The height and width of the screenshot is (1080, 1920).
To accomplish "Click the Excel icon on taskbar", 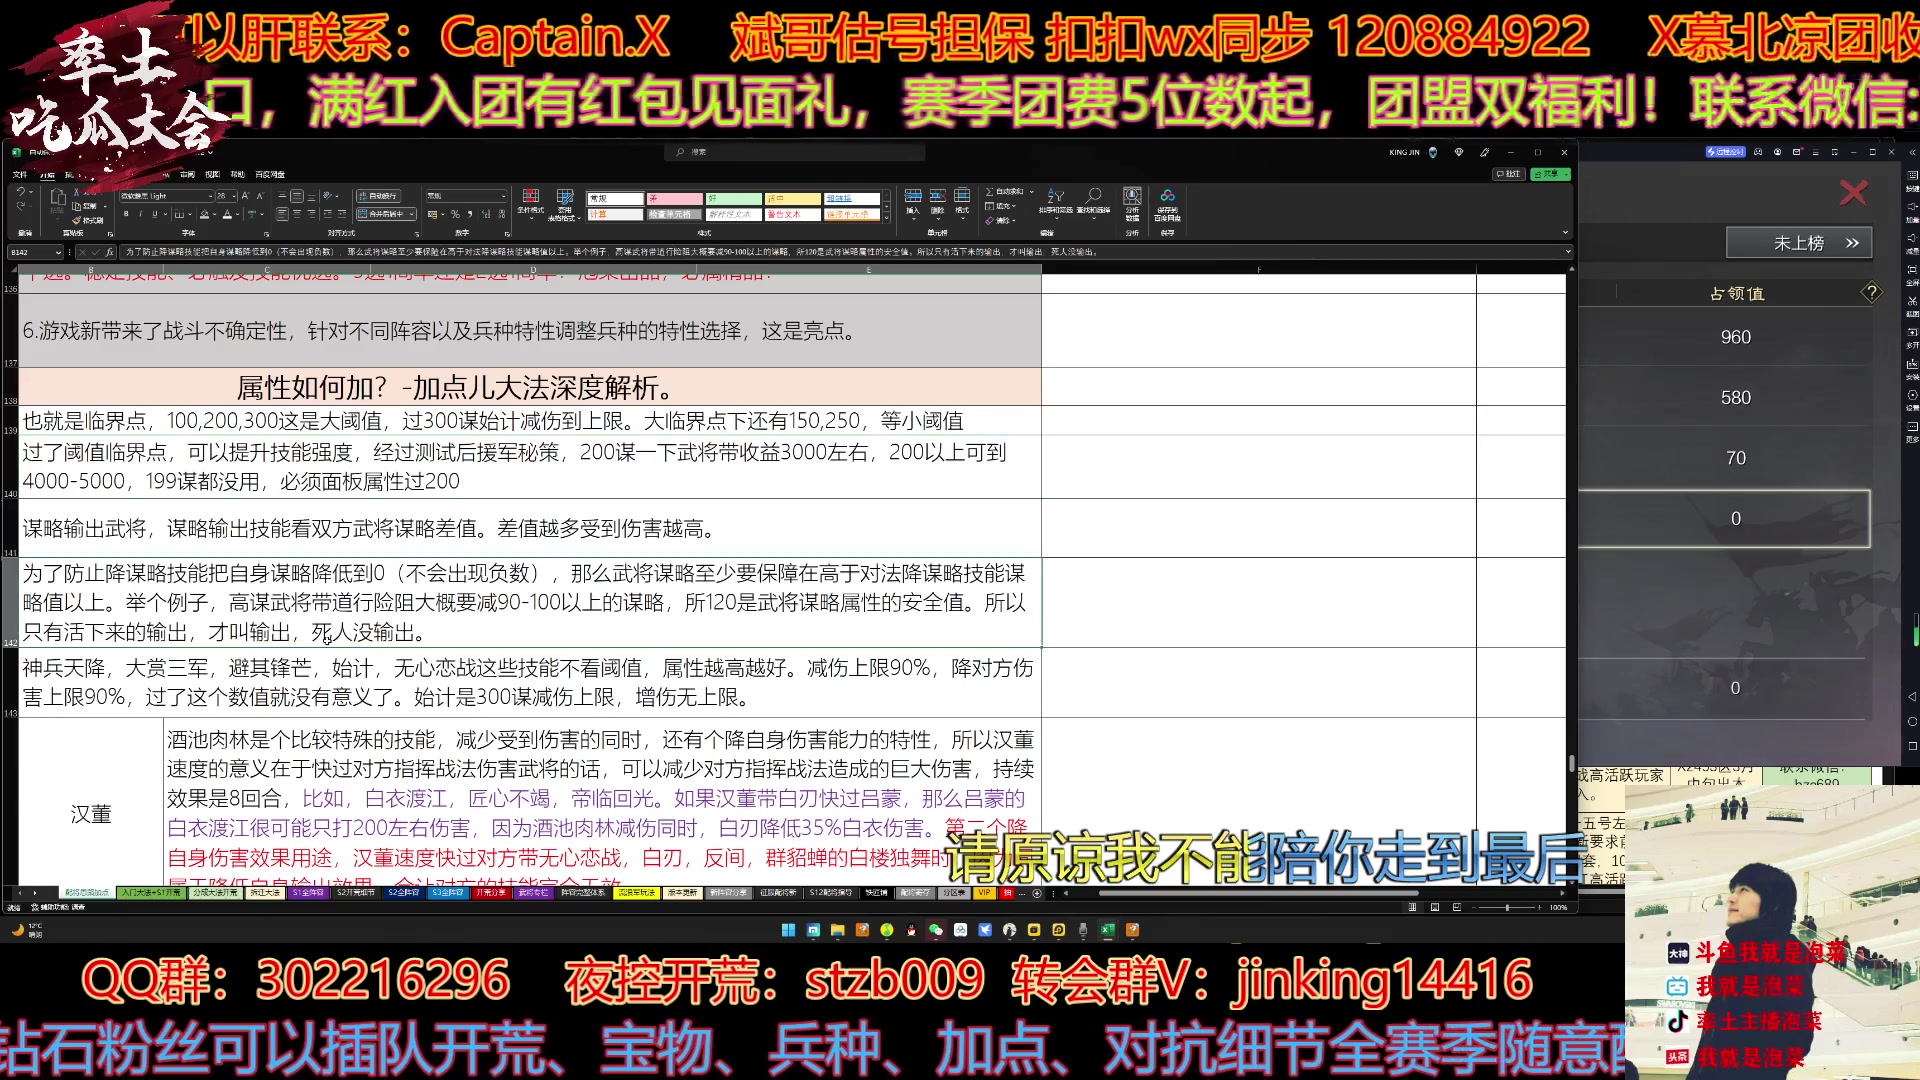I will point(1107,930).
